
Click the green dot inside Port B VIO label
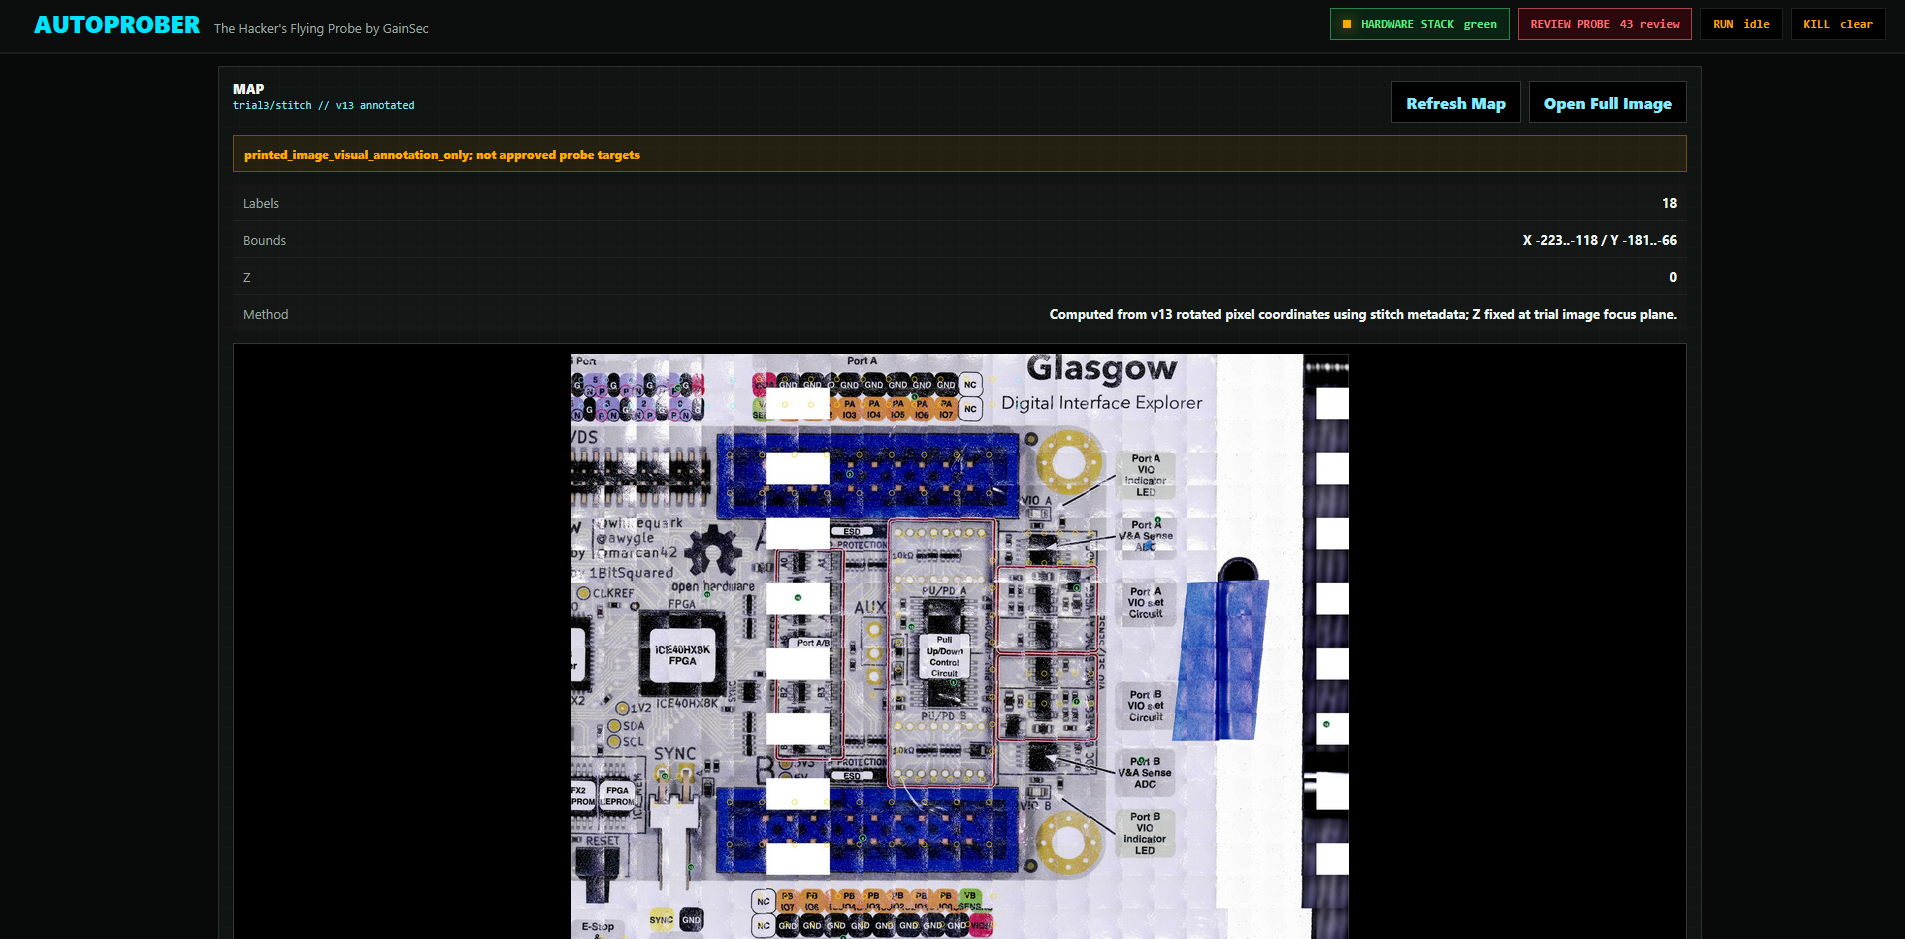(x=1141, y=760)
